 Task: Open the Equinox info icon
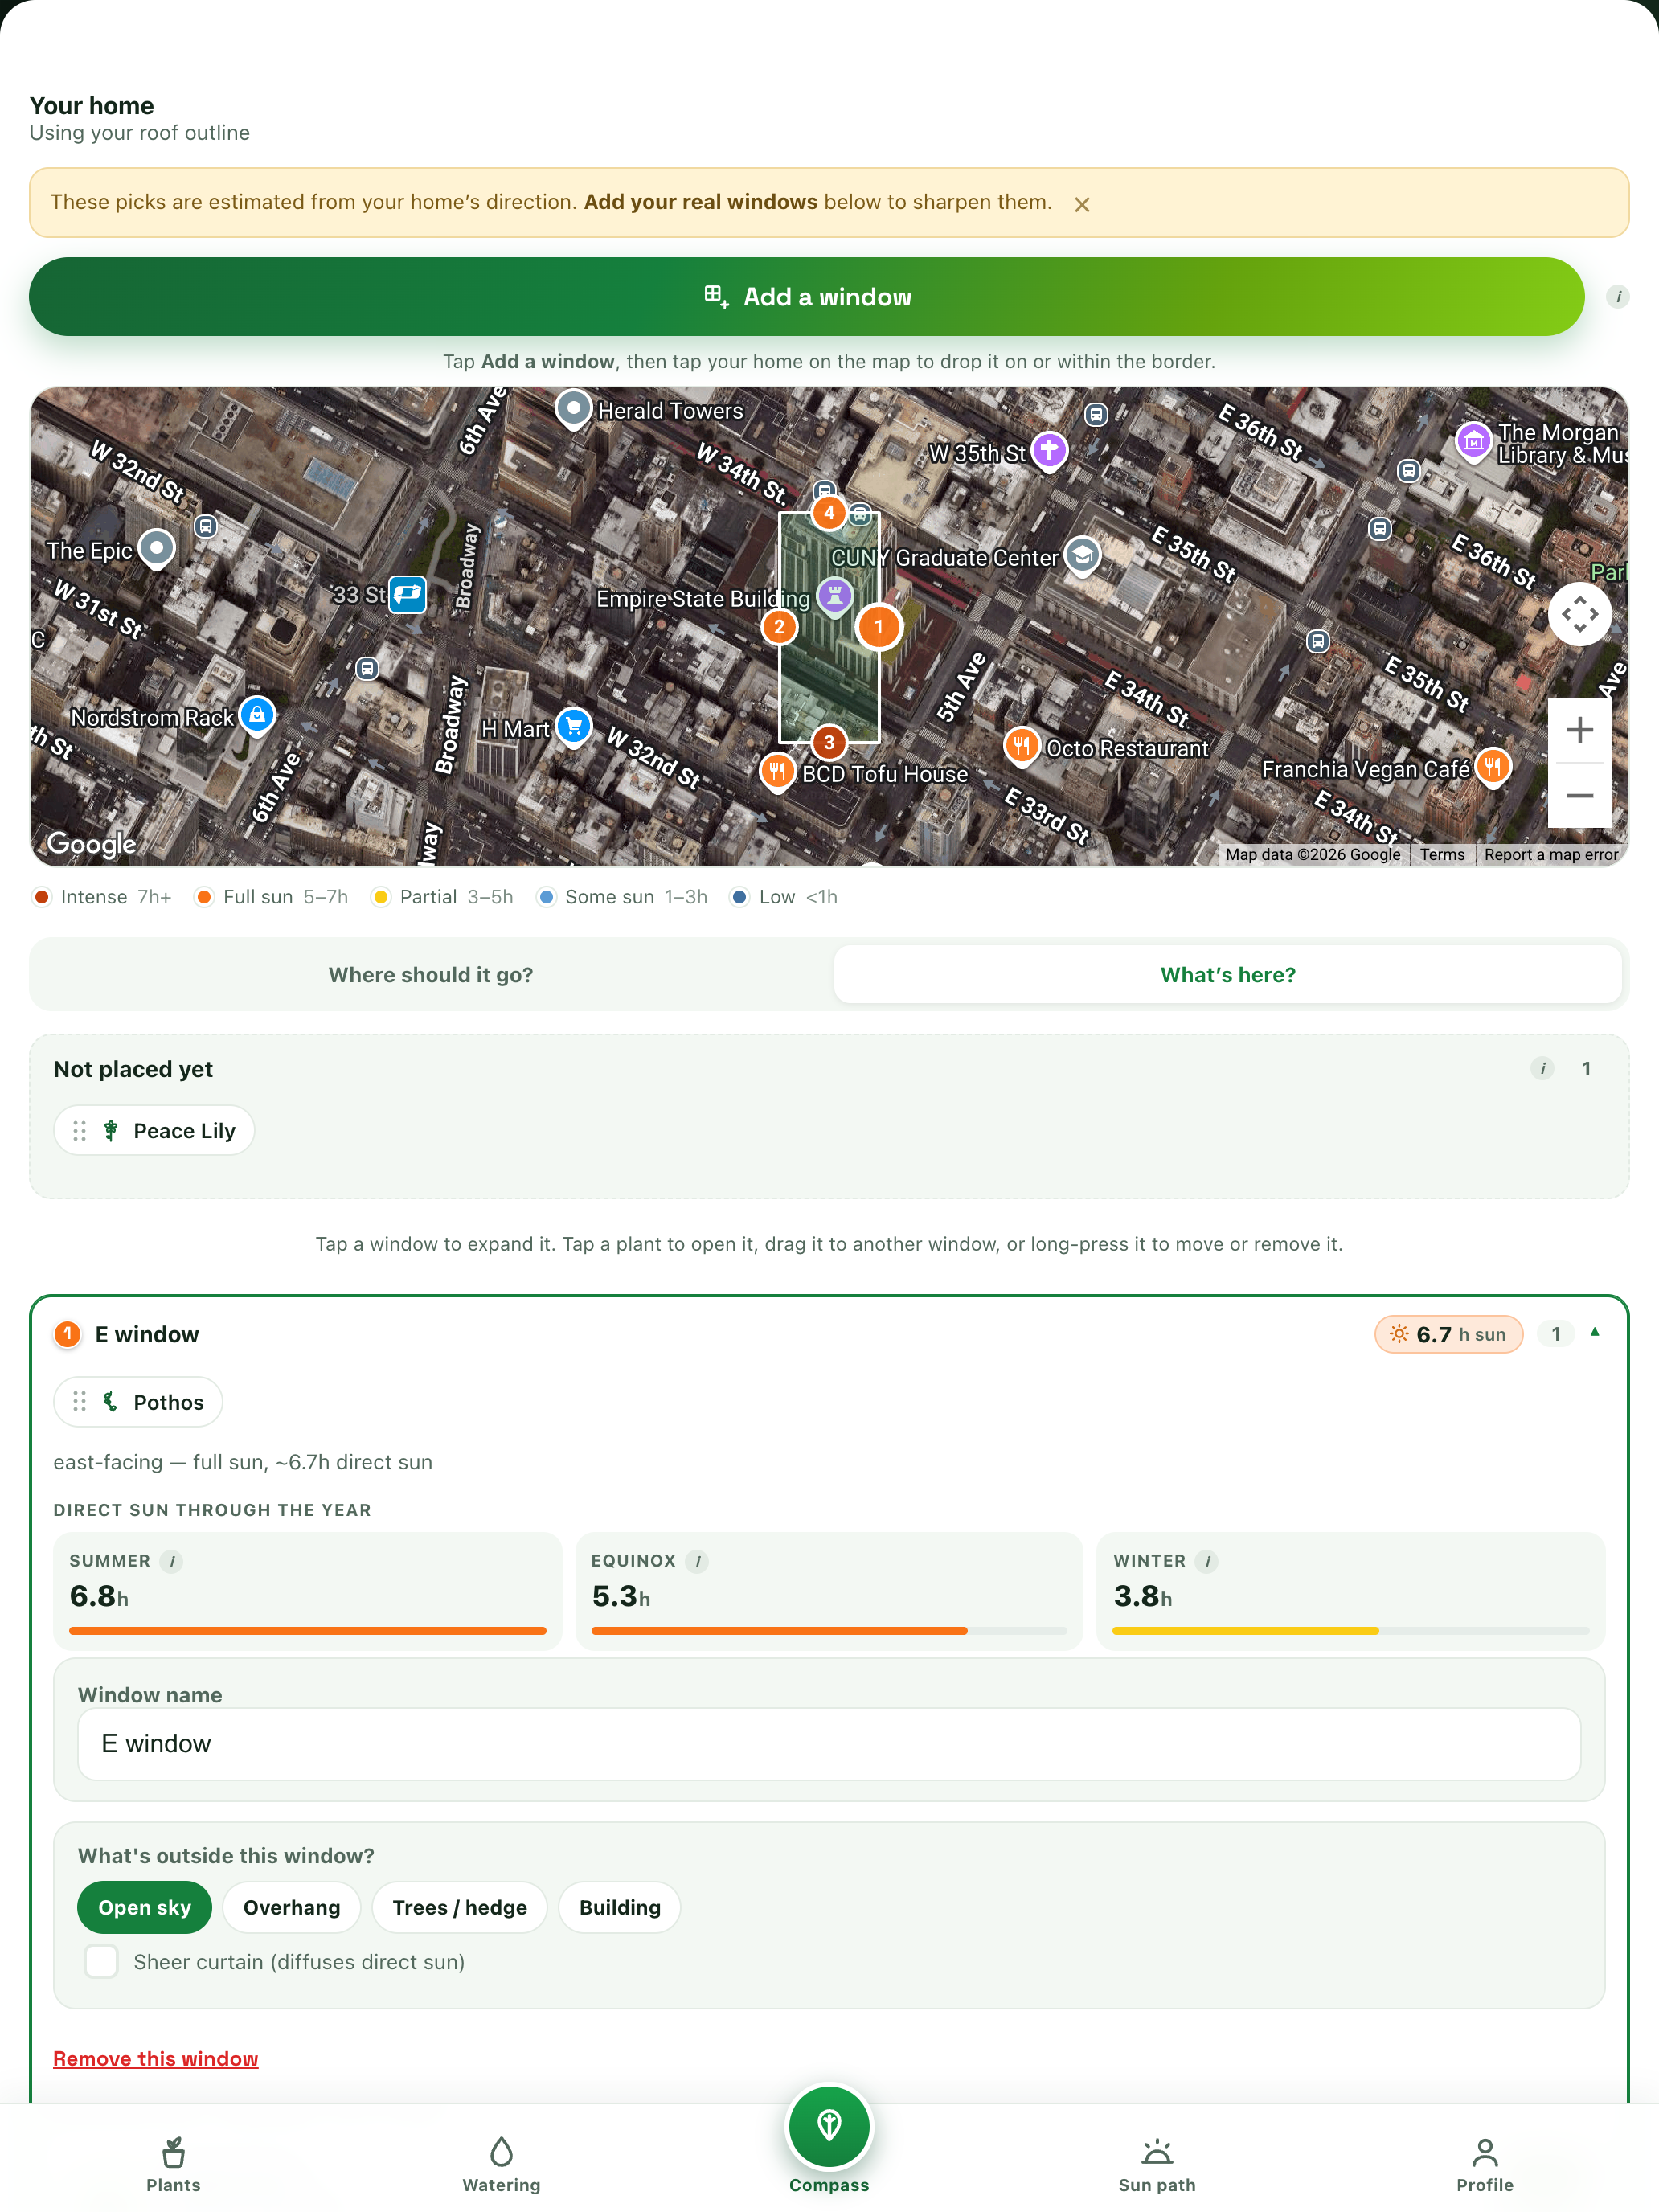click(x=697, y=1562)
